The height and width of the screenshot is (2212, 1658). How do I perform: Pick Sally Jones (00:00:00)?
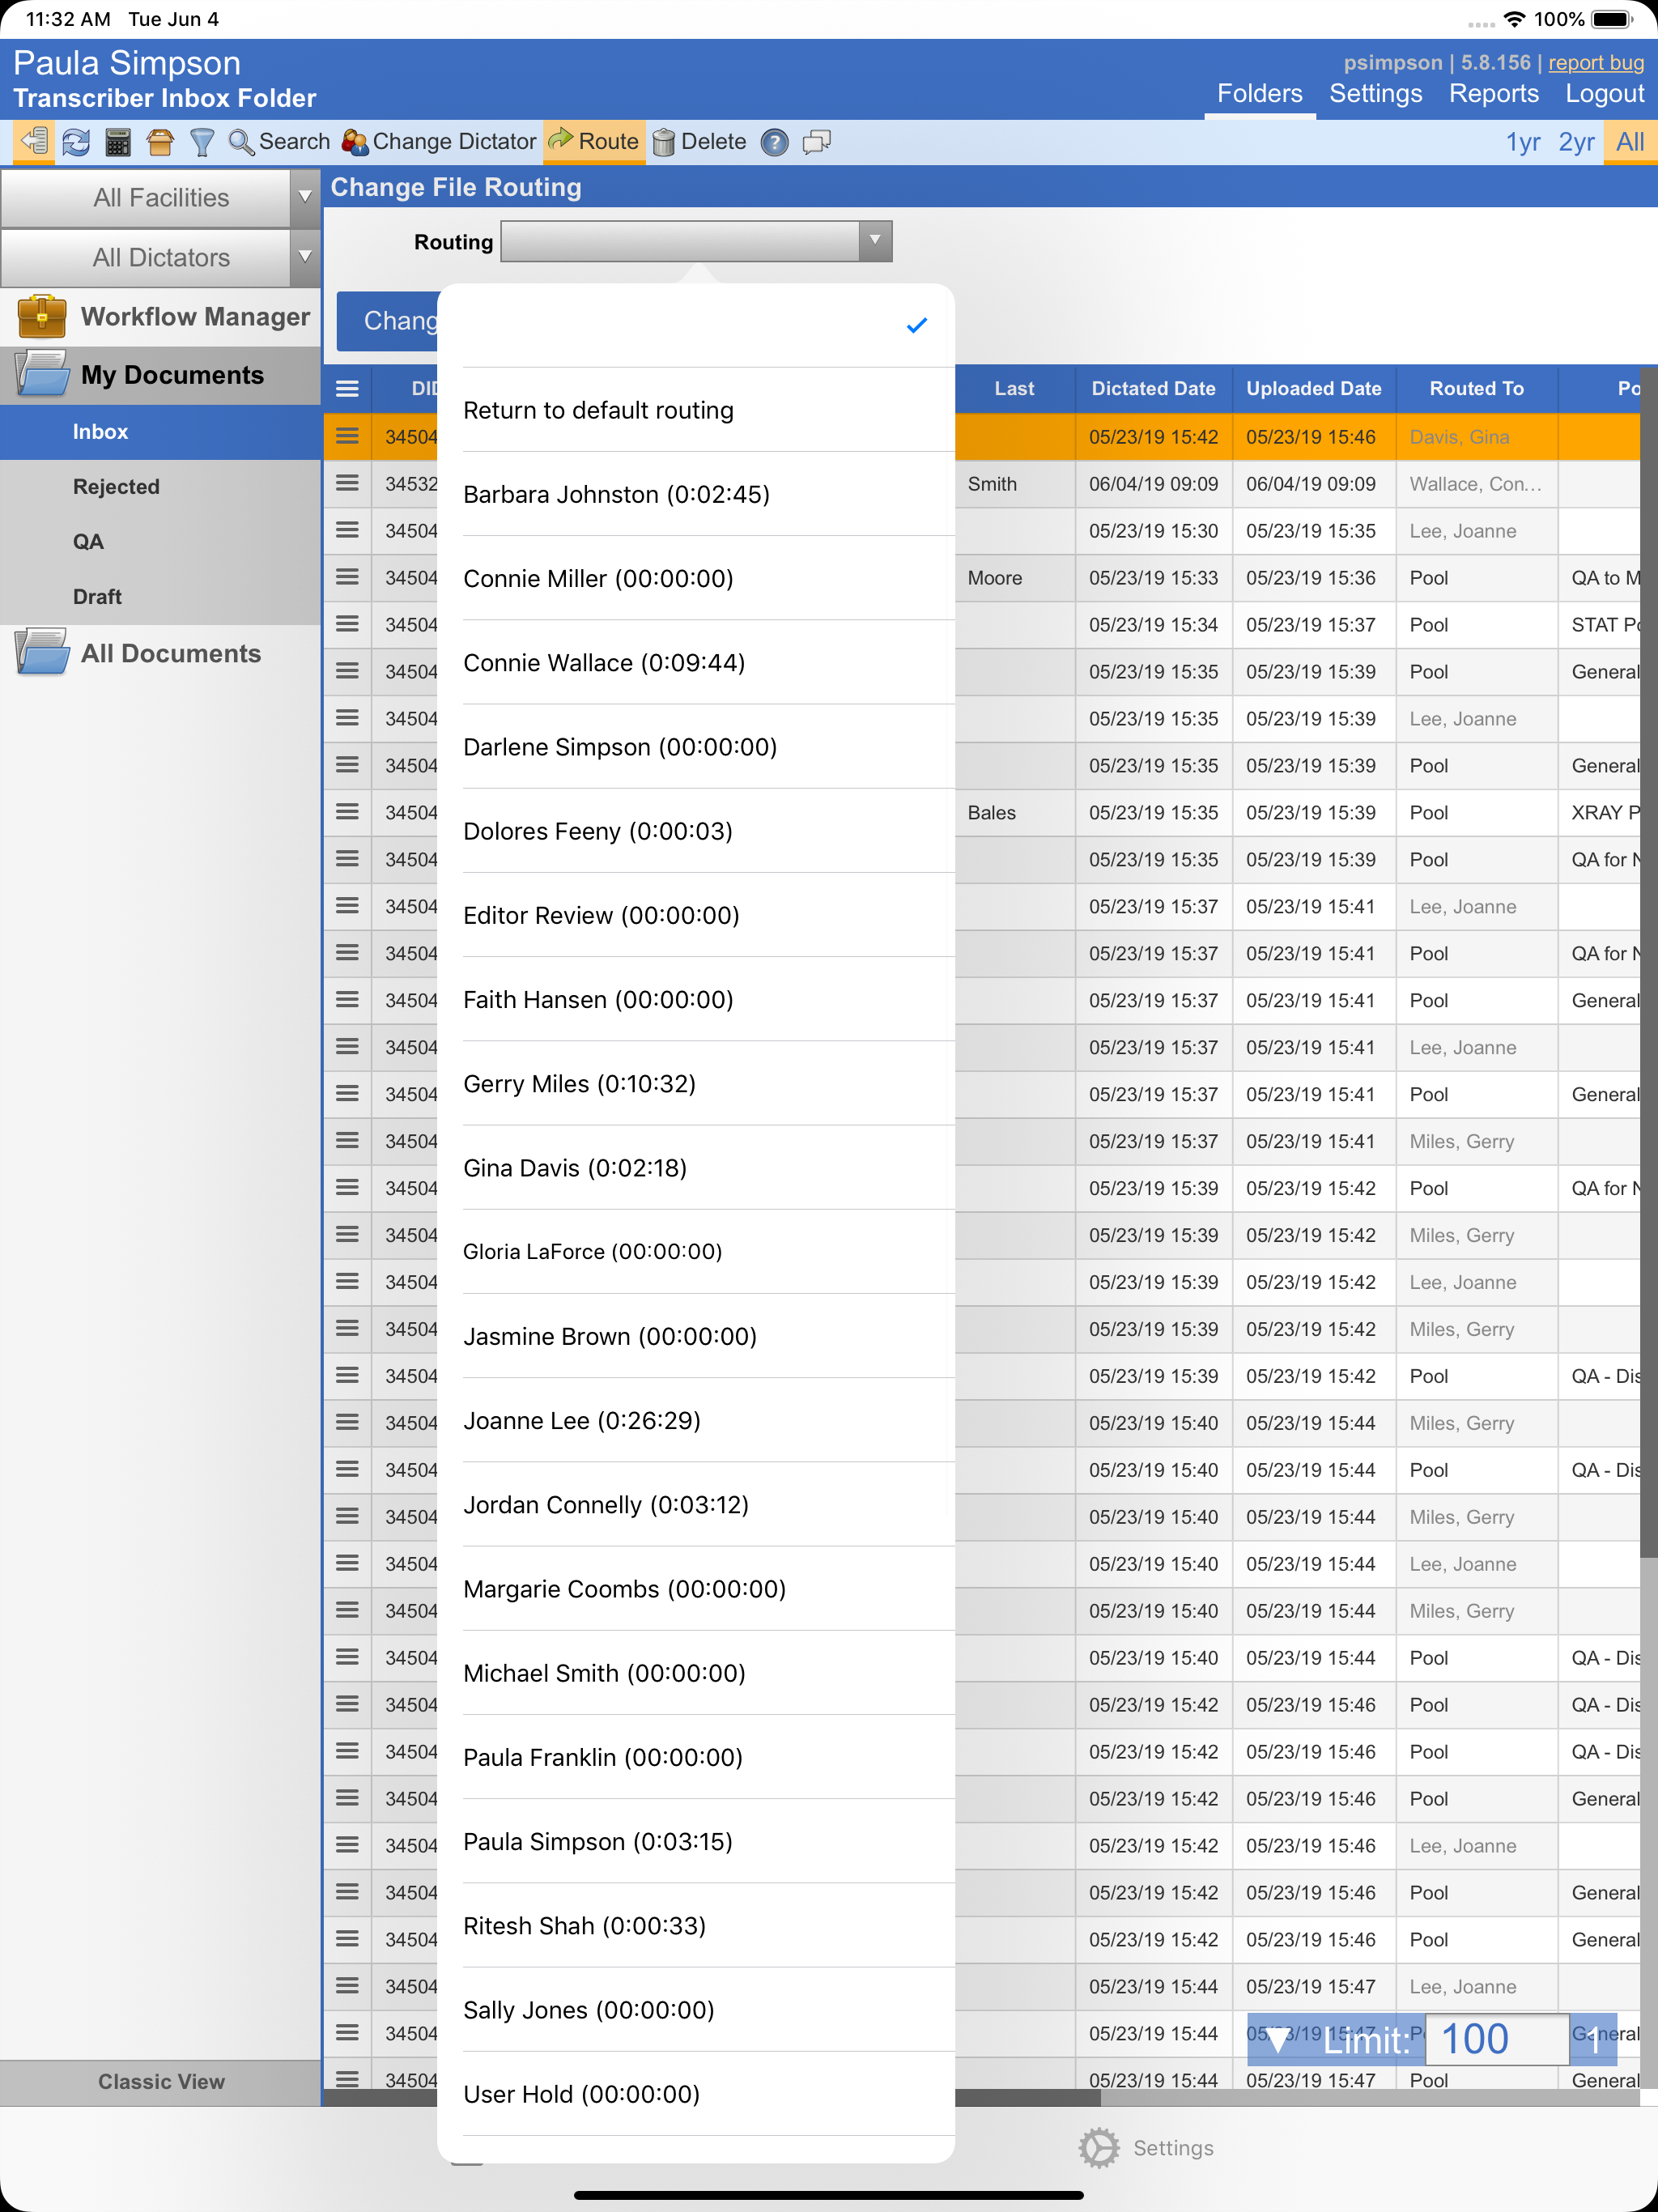click(696, 2010)
